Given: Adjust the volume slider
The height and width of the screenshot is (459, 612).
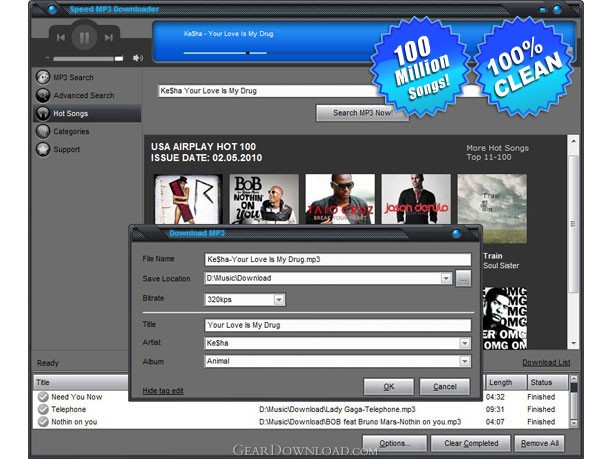Looking at the screenshot, I should (x=88, y=59).
